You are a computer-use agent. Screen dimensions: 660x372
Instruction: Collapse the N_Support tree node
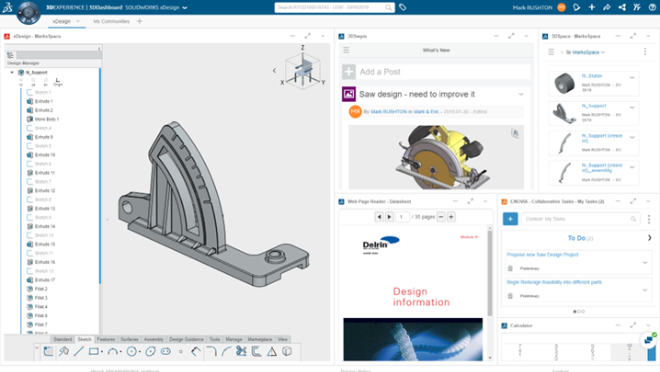coord(12,72)
